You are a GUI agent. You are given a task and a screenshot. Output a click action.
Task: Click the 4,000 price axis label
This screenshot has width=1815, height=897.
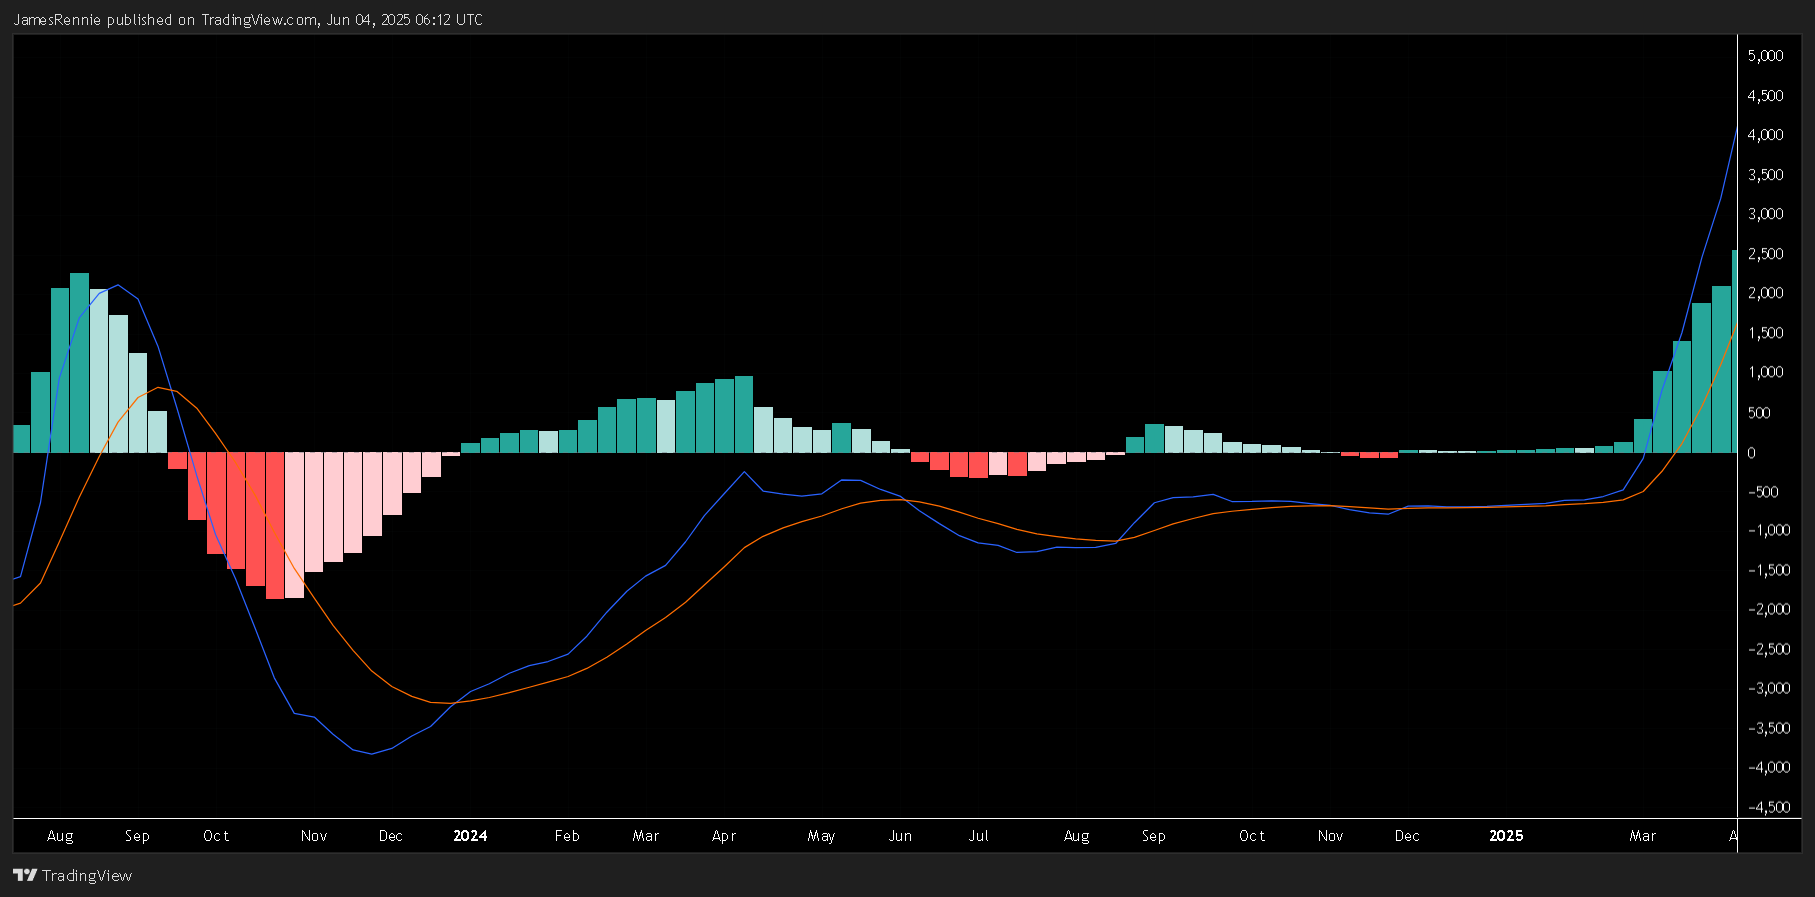click(x=1765, y=135)
